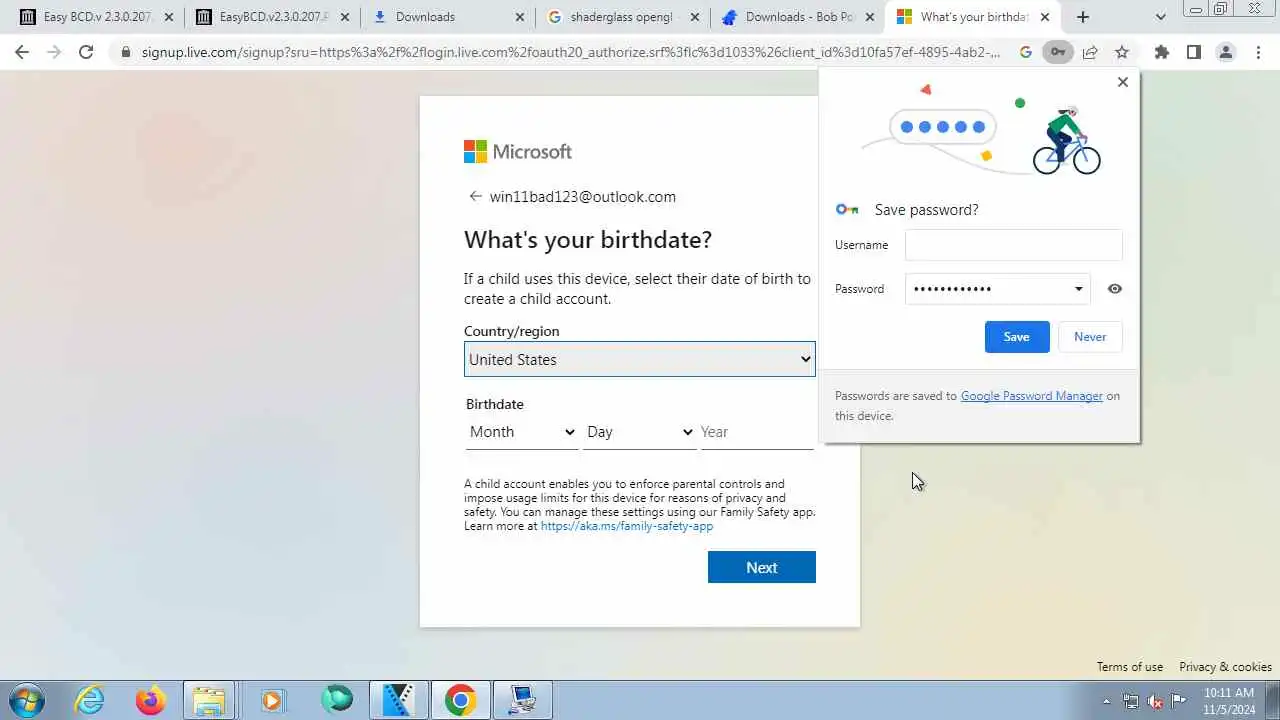The image size is (1280, 720).
Task: Click the Next button
Action: pos(761,567)
